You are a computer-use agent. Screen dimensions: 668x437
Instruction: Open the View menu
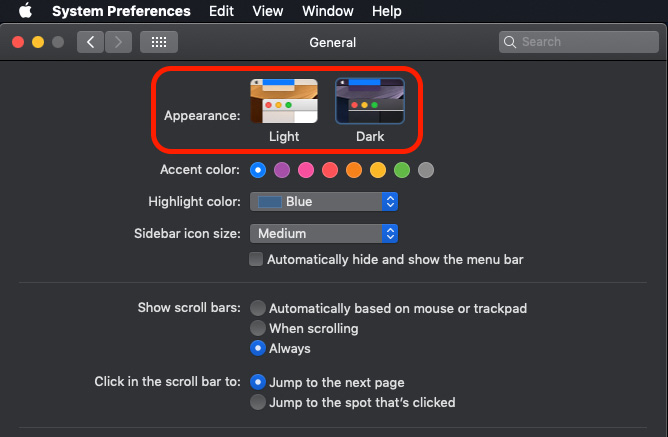268,11
